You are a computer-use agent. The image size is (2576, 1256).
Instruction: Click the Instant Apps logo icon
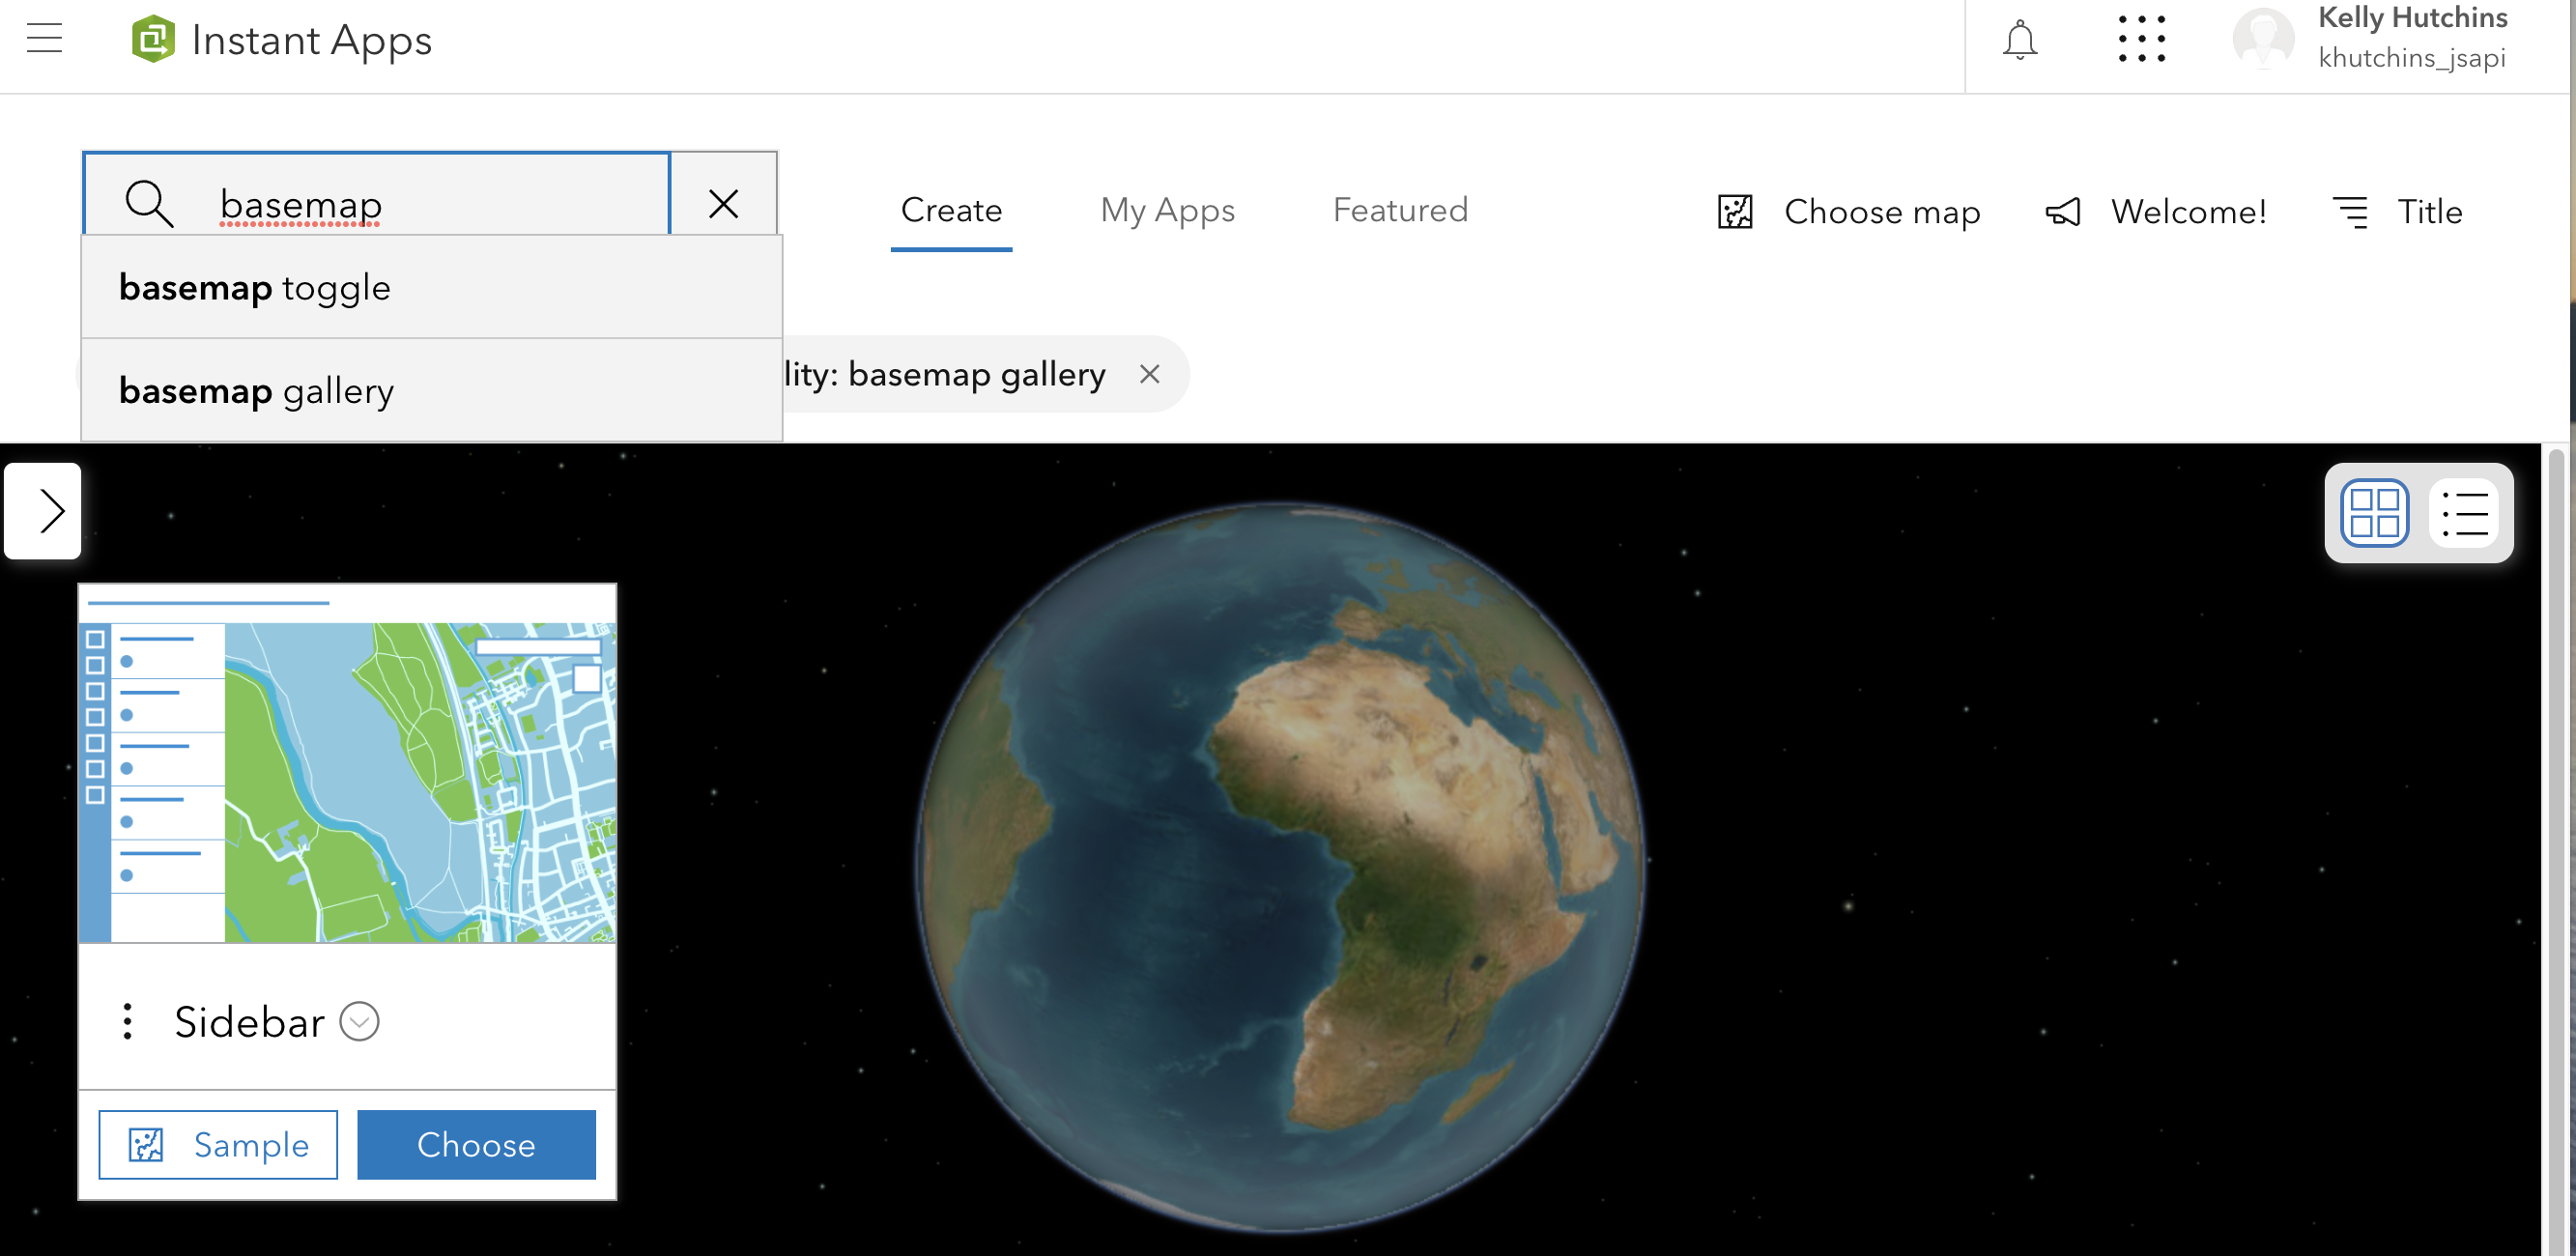[x=153, y=39]
